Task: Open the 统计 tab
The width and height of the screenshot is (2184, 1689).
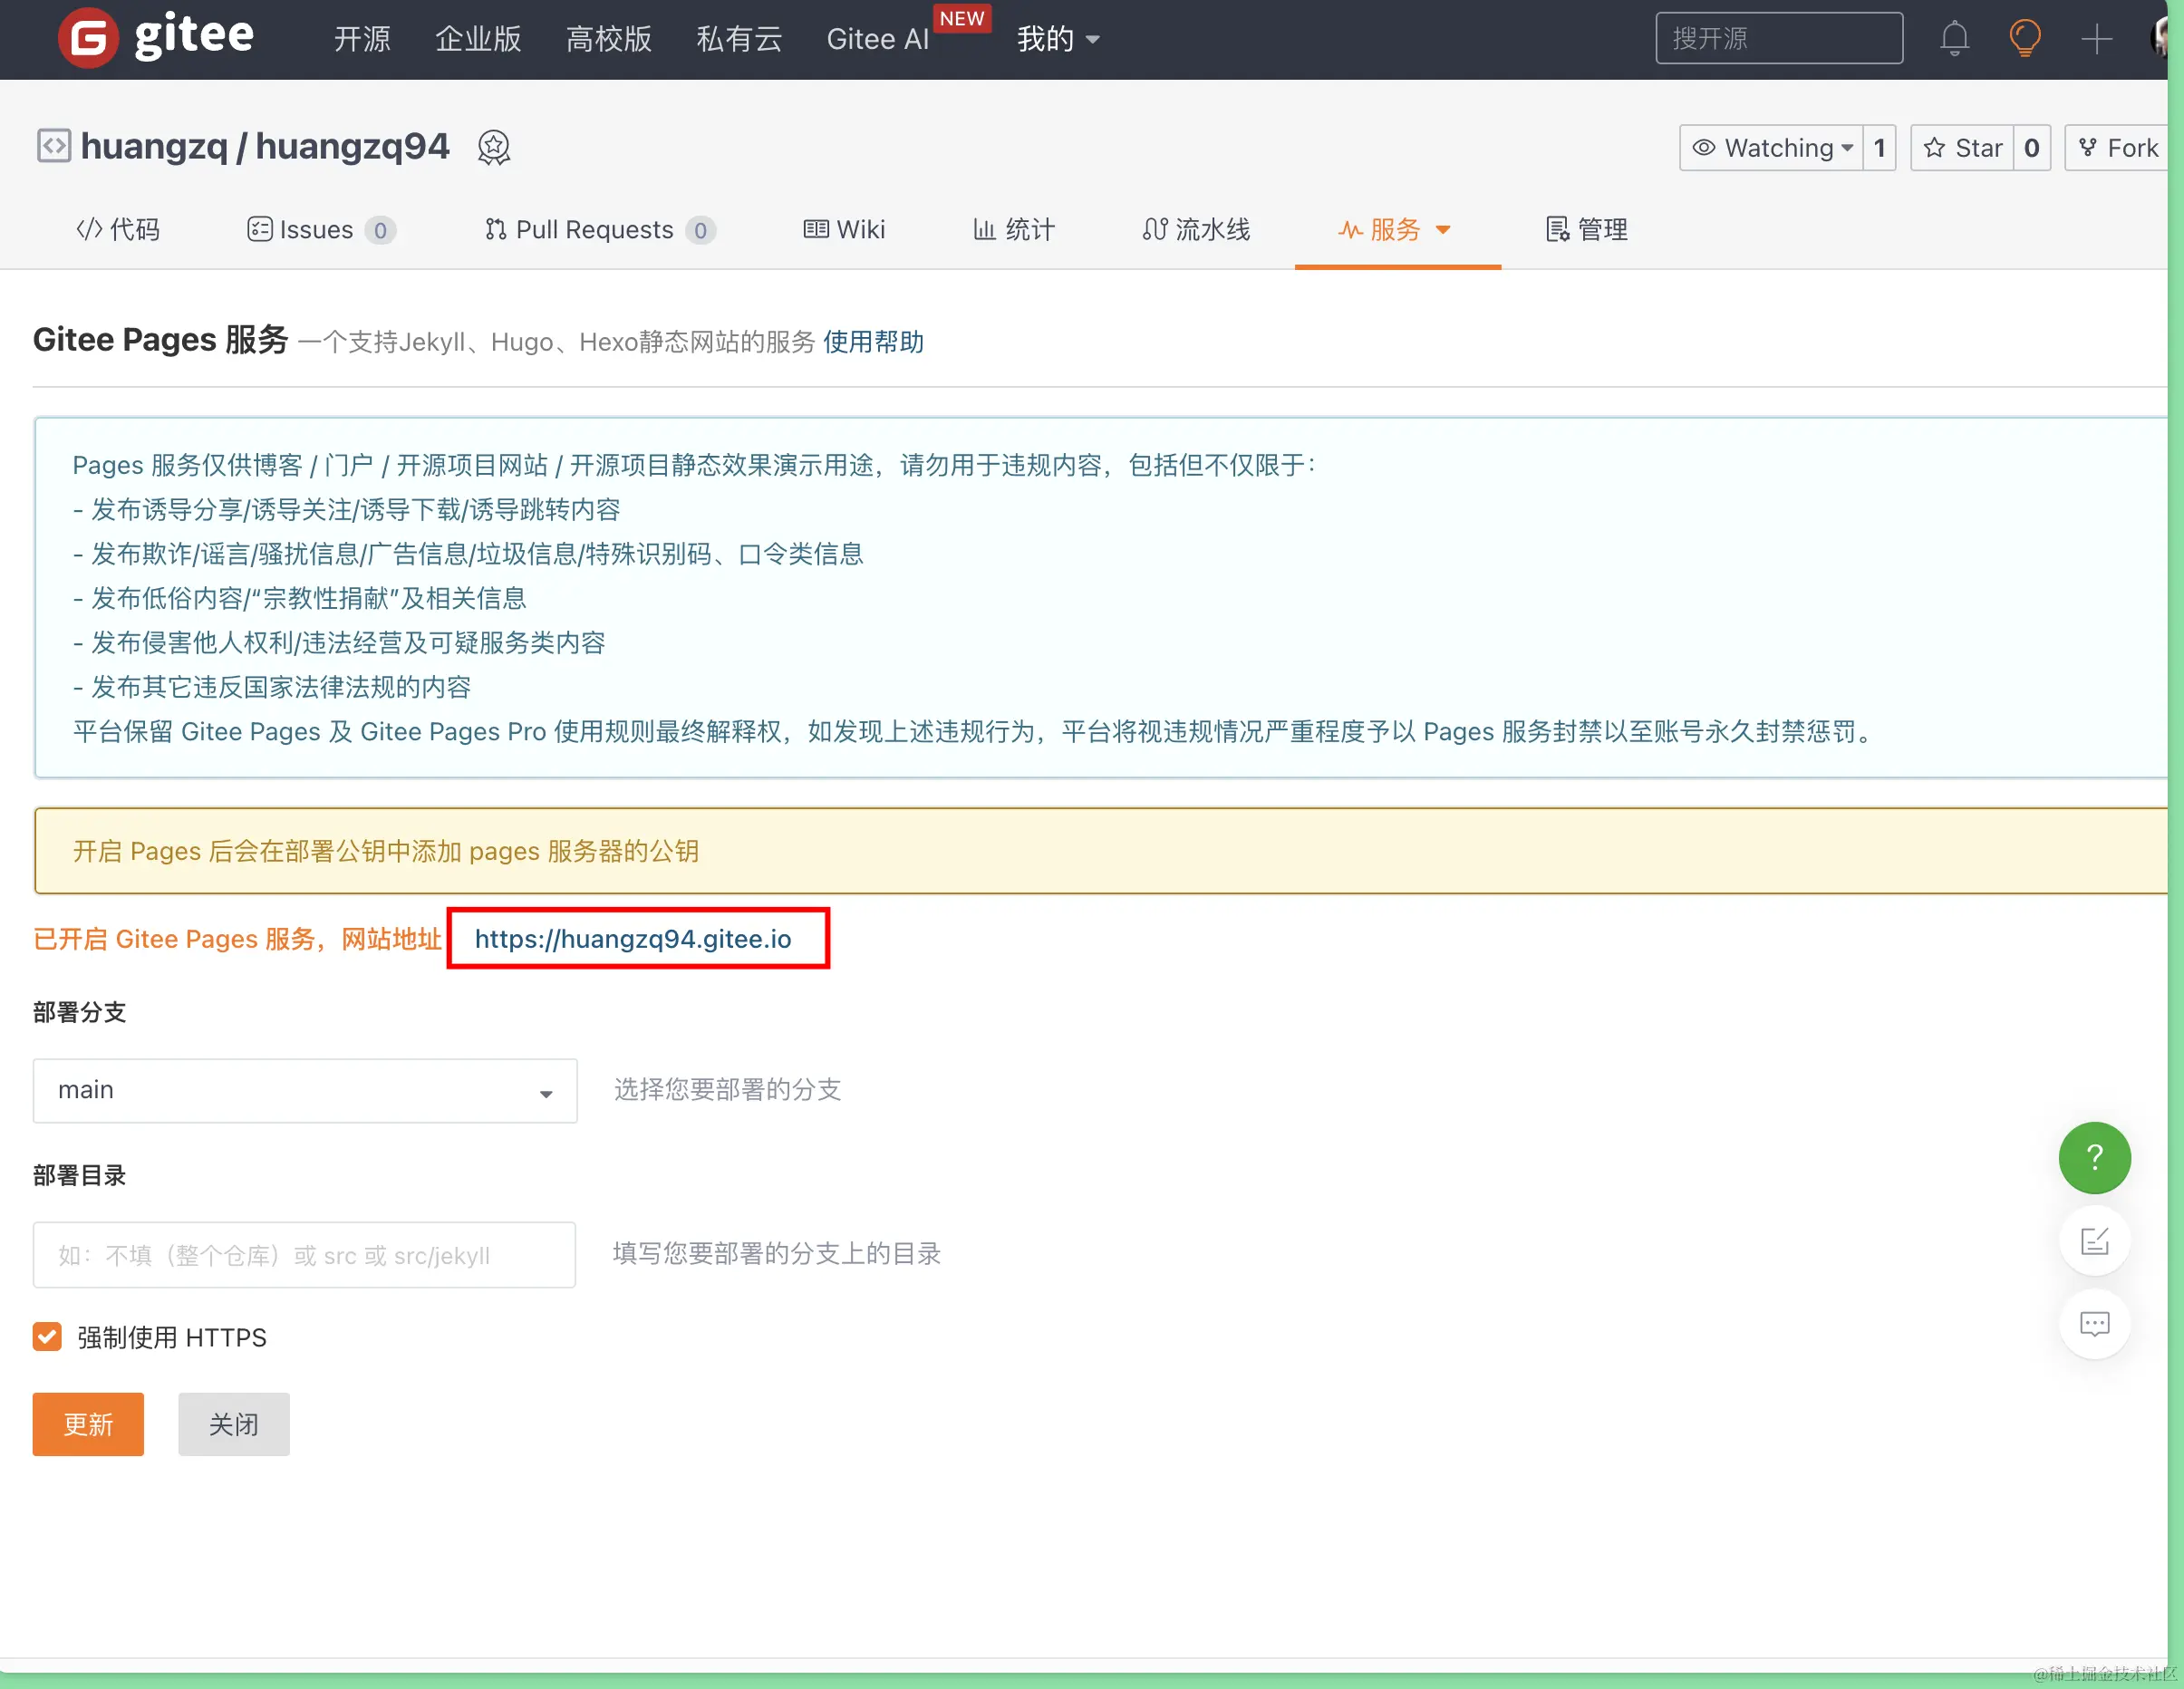Action: click(1014, 230)
